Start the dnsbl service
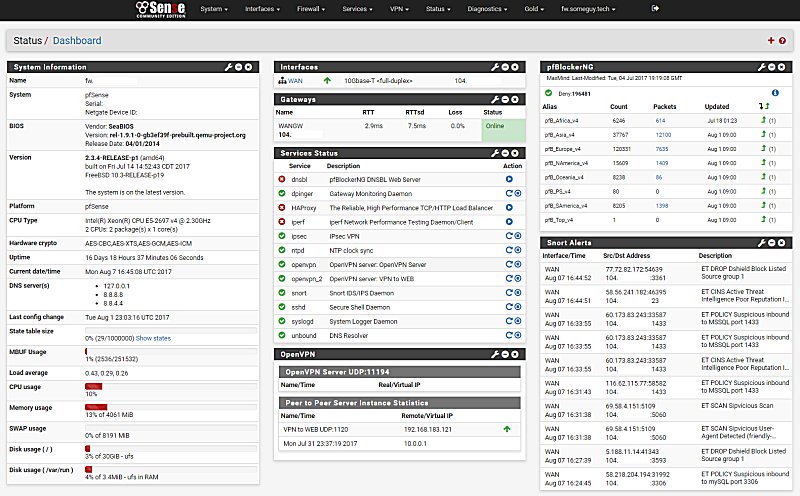 tap(511, 178)
